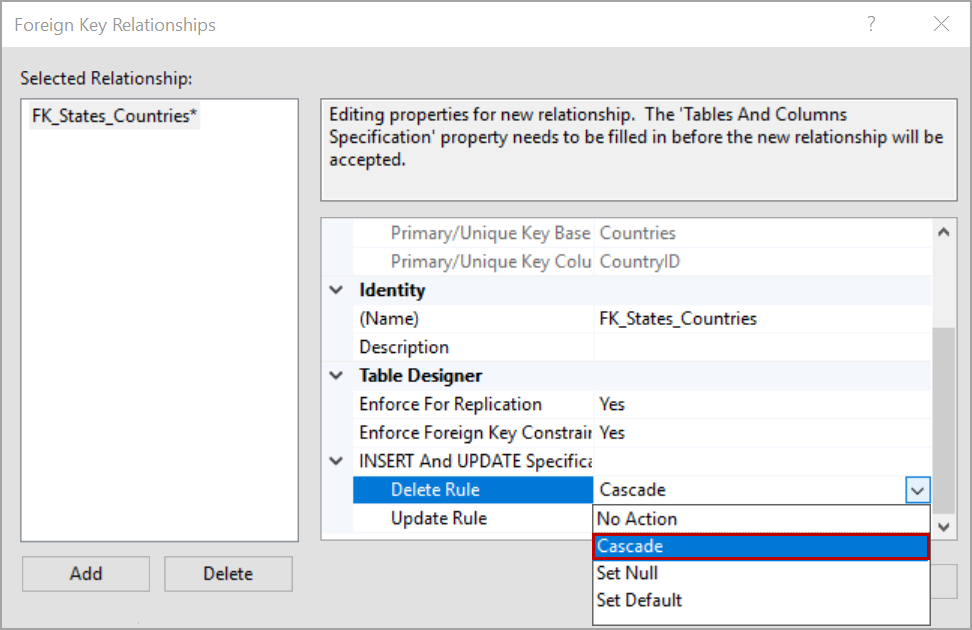Screen dimensions: 972x630
Task: Select FK_States_Countries in the relationship list
Action: pyautogui.click(x=112, y=116)
